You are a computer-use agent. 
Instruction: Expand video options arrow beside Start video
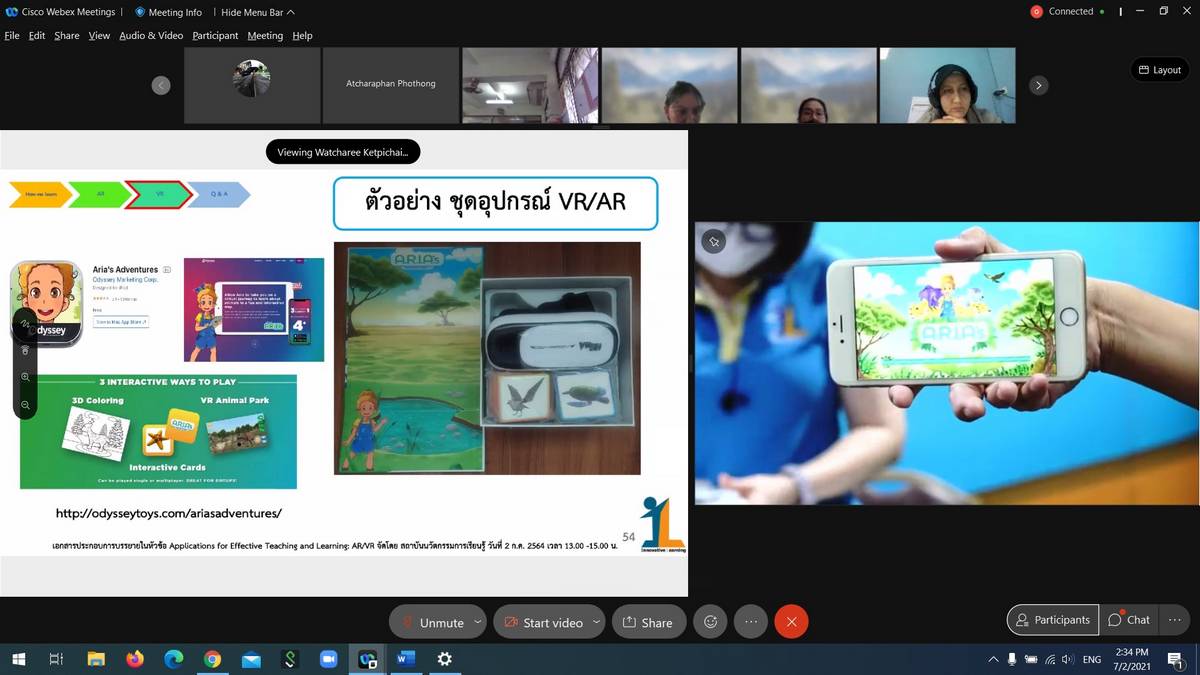(x=596, y=622)
